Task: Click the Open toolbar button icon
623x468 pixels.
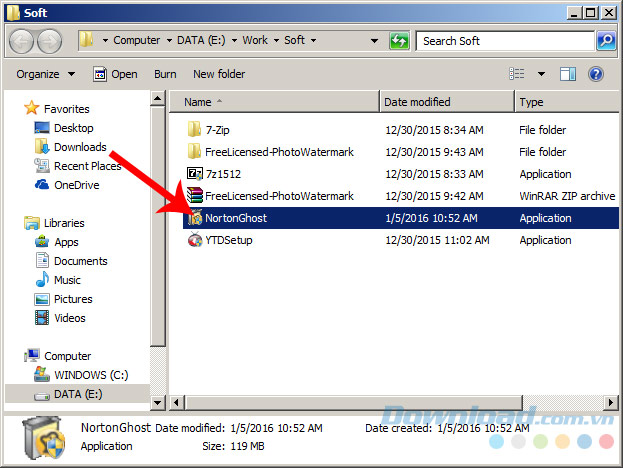Action: 100,74
